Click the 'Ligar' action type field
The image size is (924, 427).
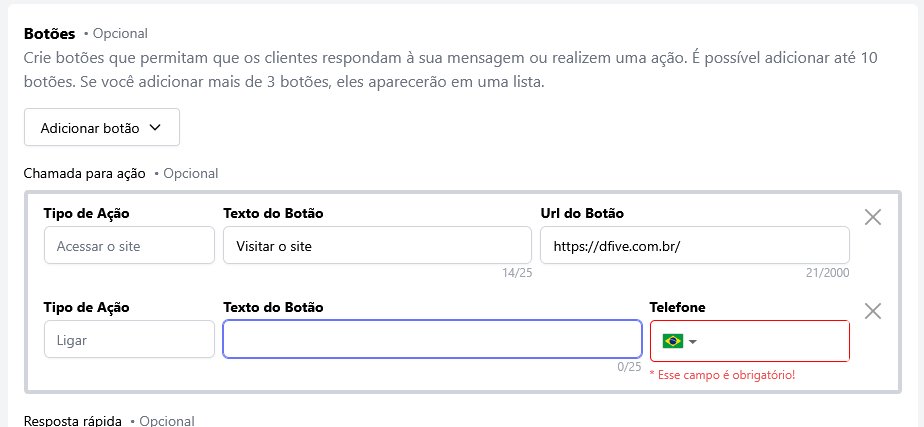pyautogui.click(x=129, y=339)
